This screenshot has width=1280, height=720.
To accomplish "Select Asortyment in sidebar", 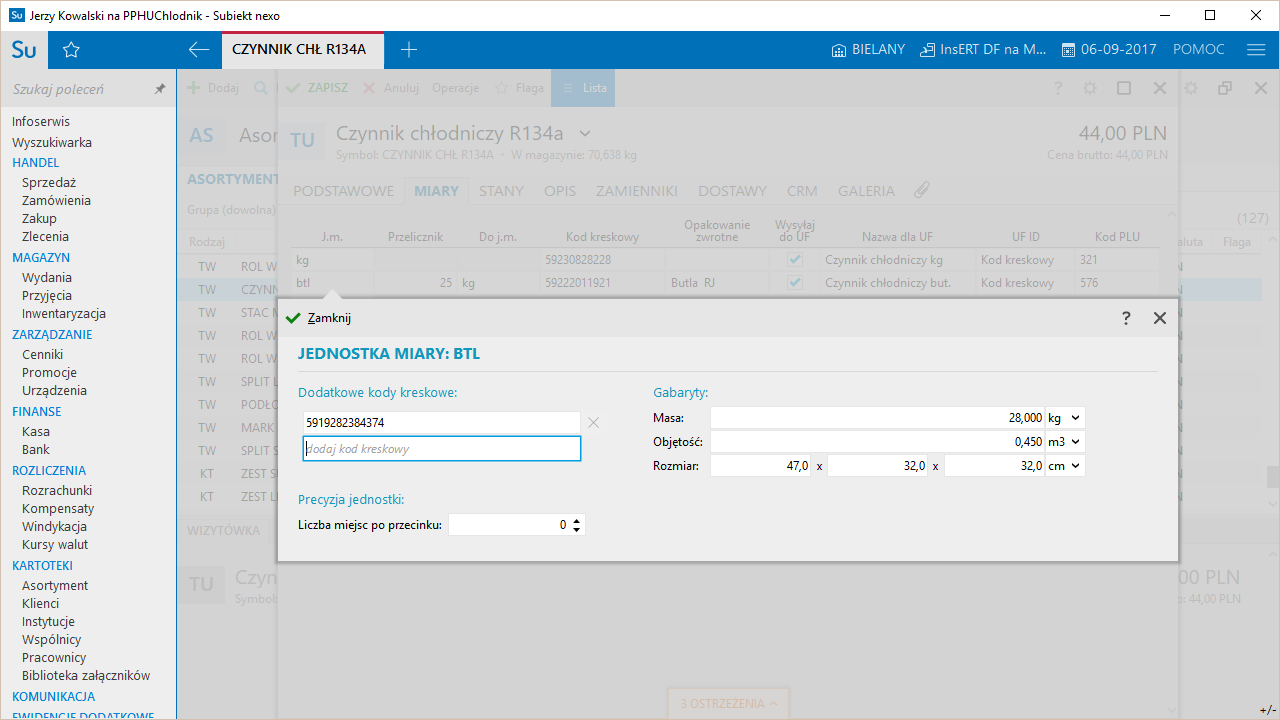I will coord(55,586).
